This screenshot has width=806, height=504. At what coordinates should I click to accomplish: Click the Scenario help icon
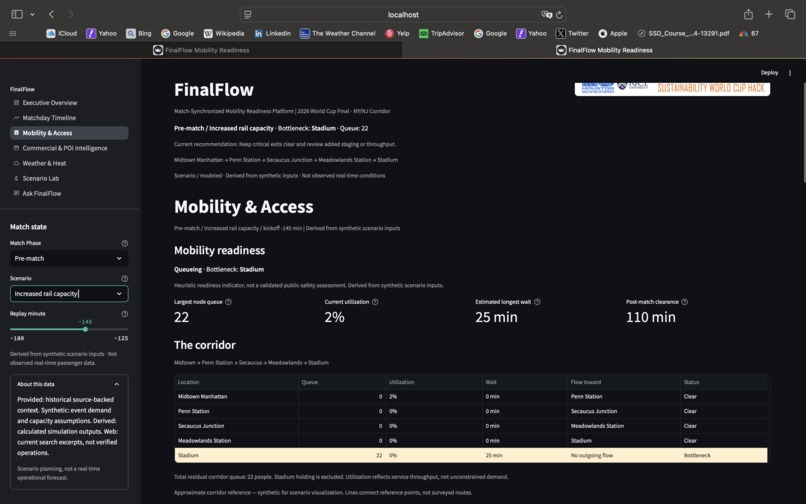[124, 278]
